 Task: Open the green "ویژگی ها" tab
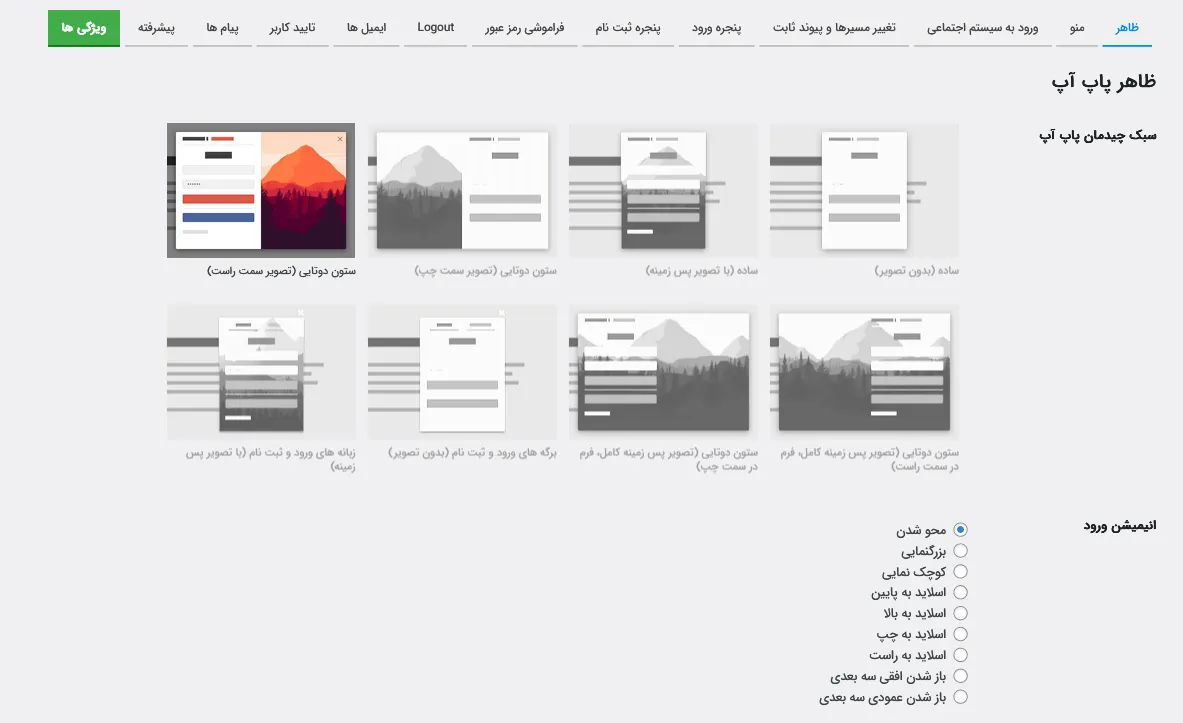click(84, 28)
